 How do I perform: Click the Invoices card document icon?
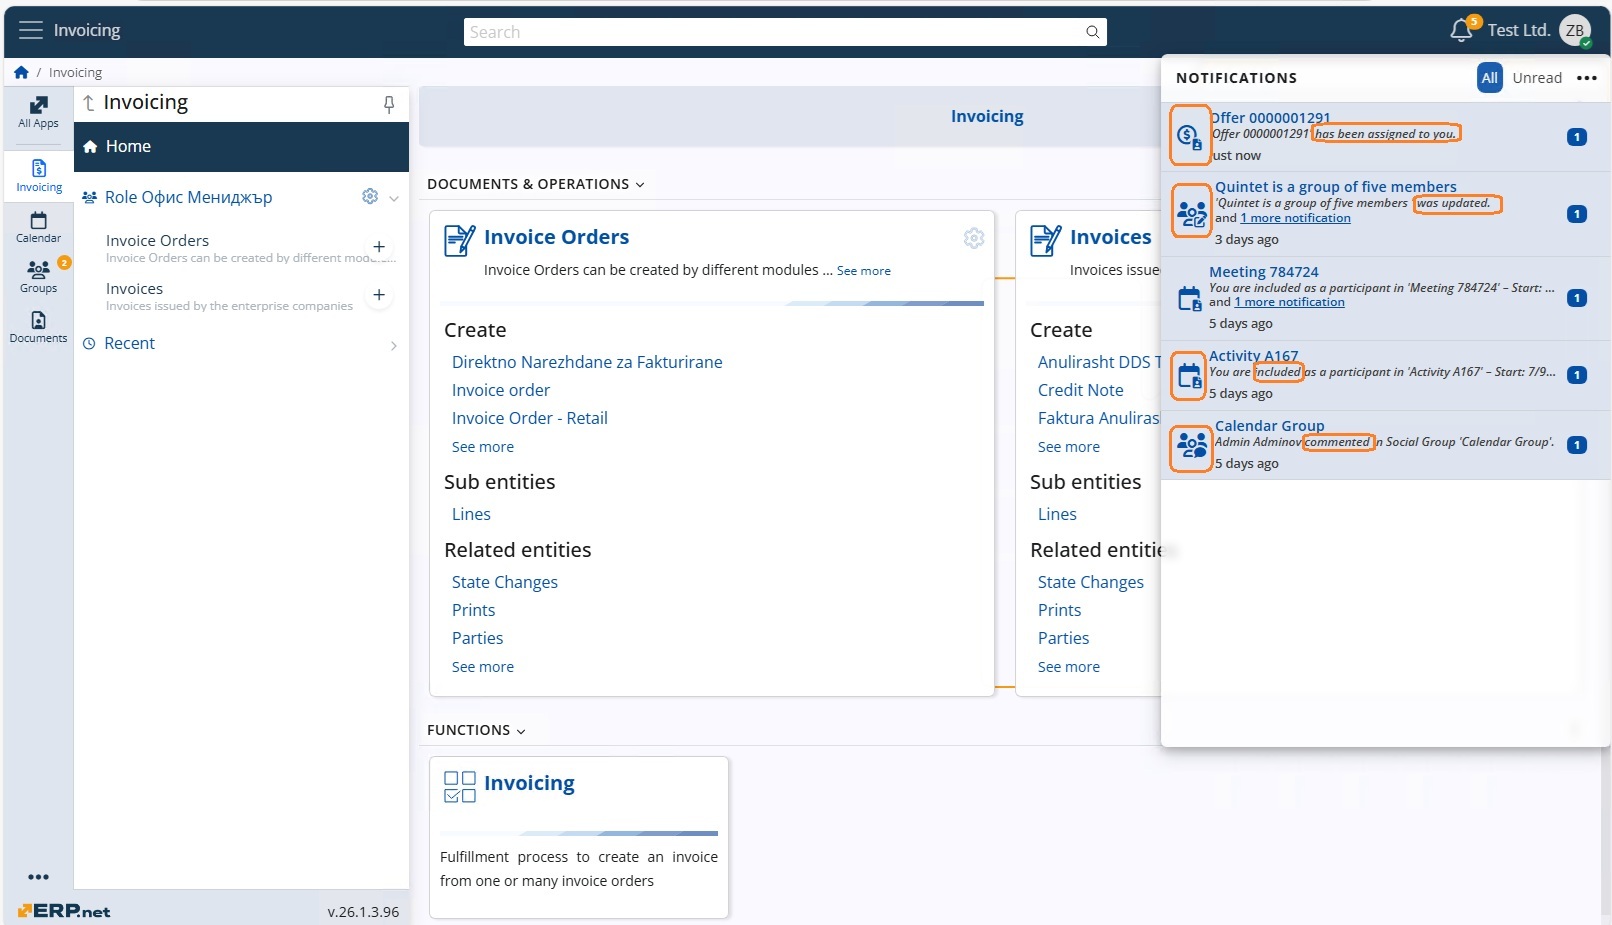pos(1045,241)
